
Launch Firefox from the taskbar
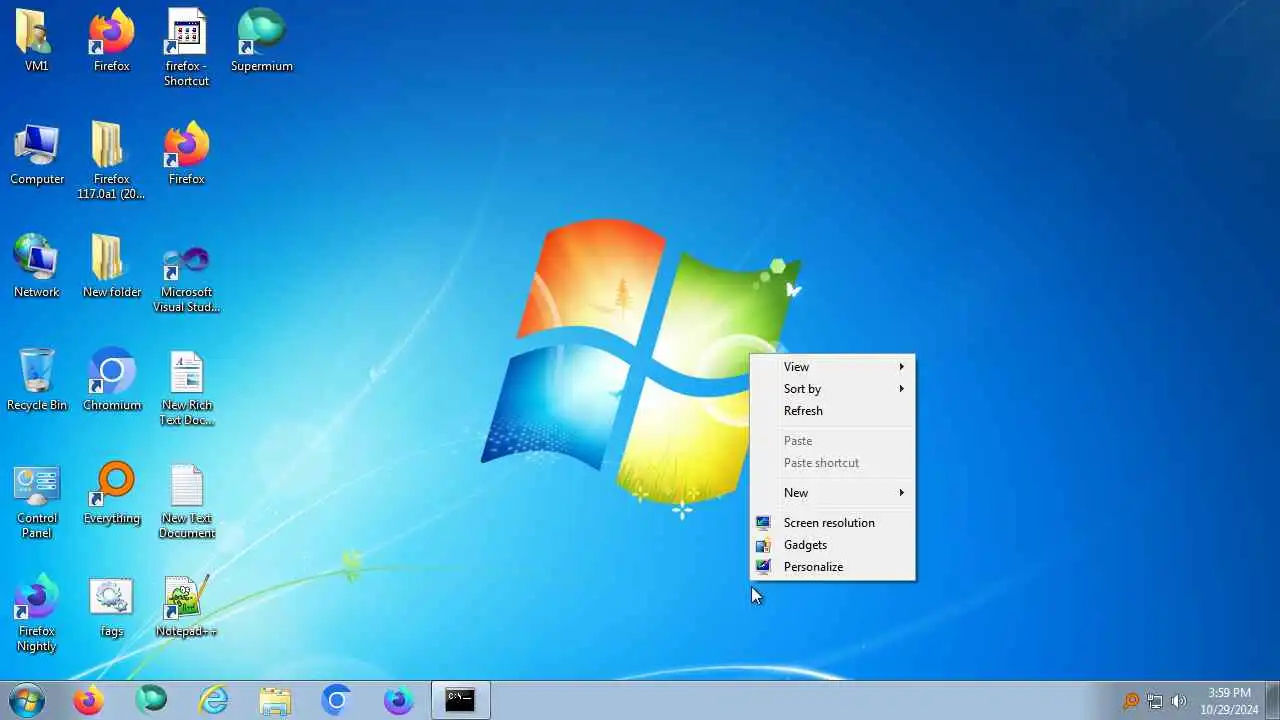click(89, 700)
